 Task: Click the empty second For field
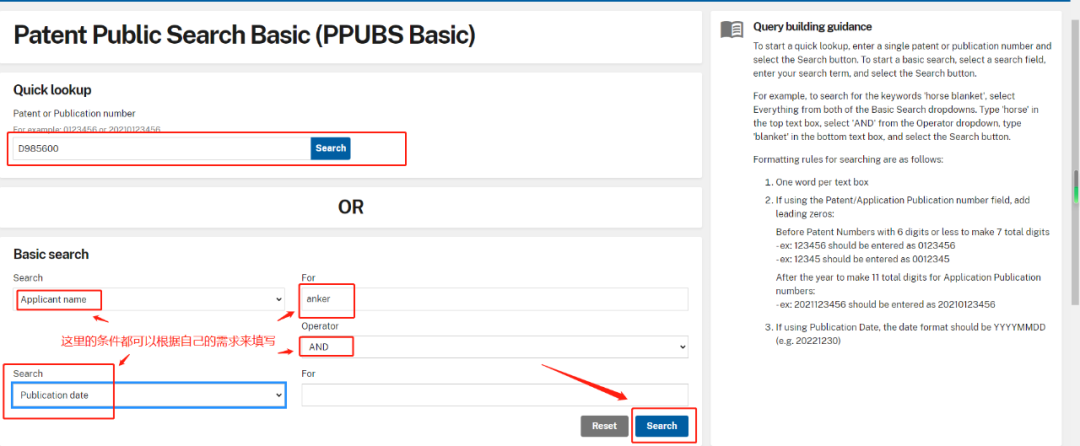(x=495, y=395)
